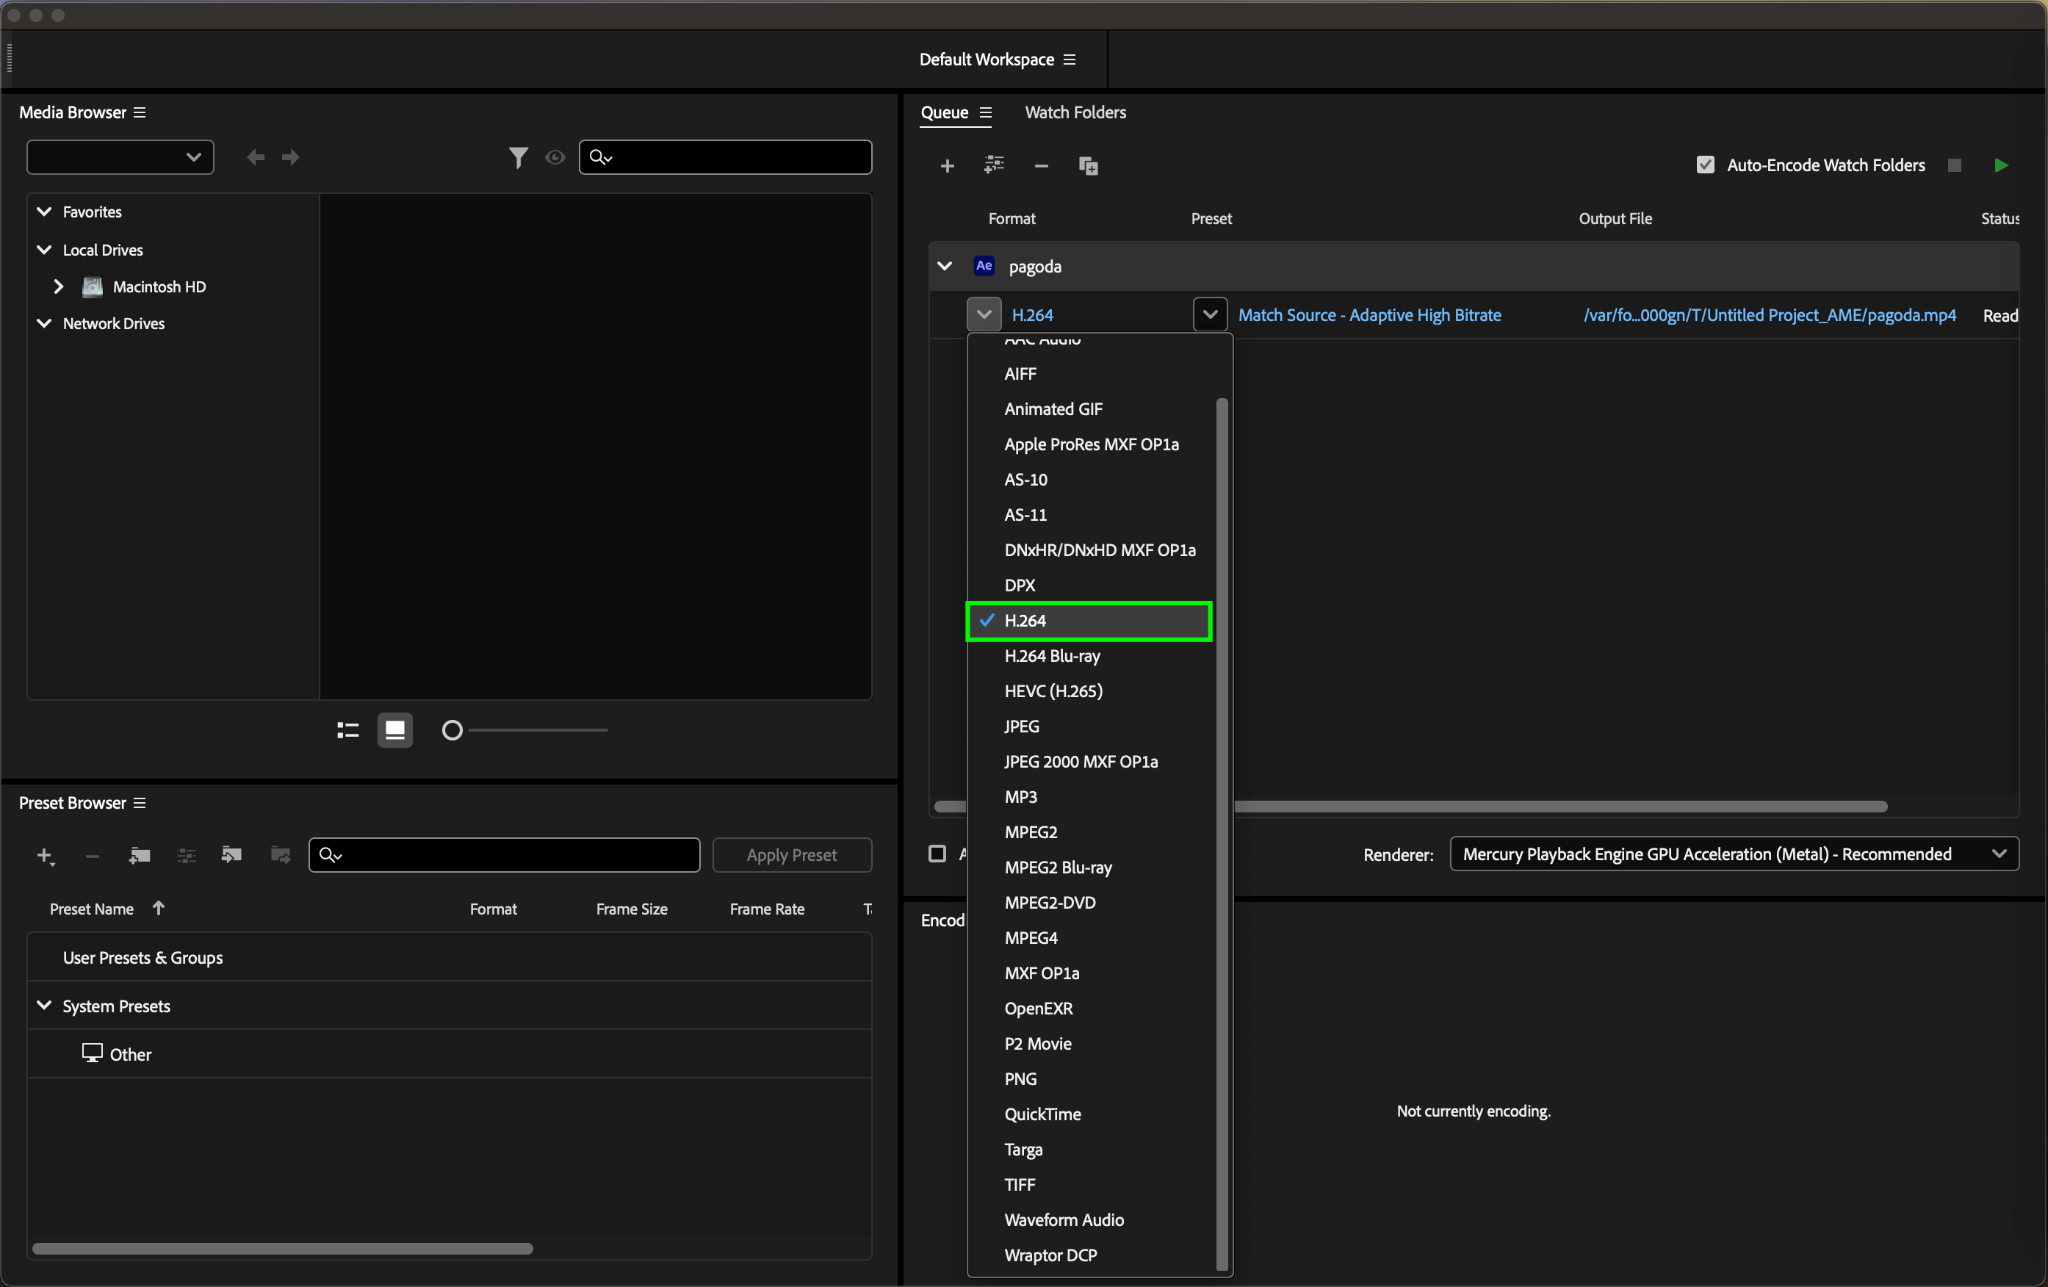2048x1287 pixels.
Task: Open the Renderer dropdown menu
Action: (1734, 854)
